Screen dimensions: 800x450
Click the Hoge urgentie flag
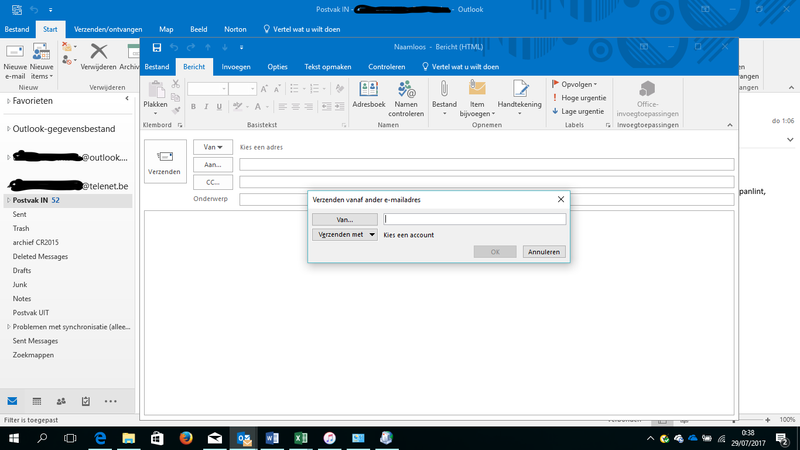tap(579, 98)
